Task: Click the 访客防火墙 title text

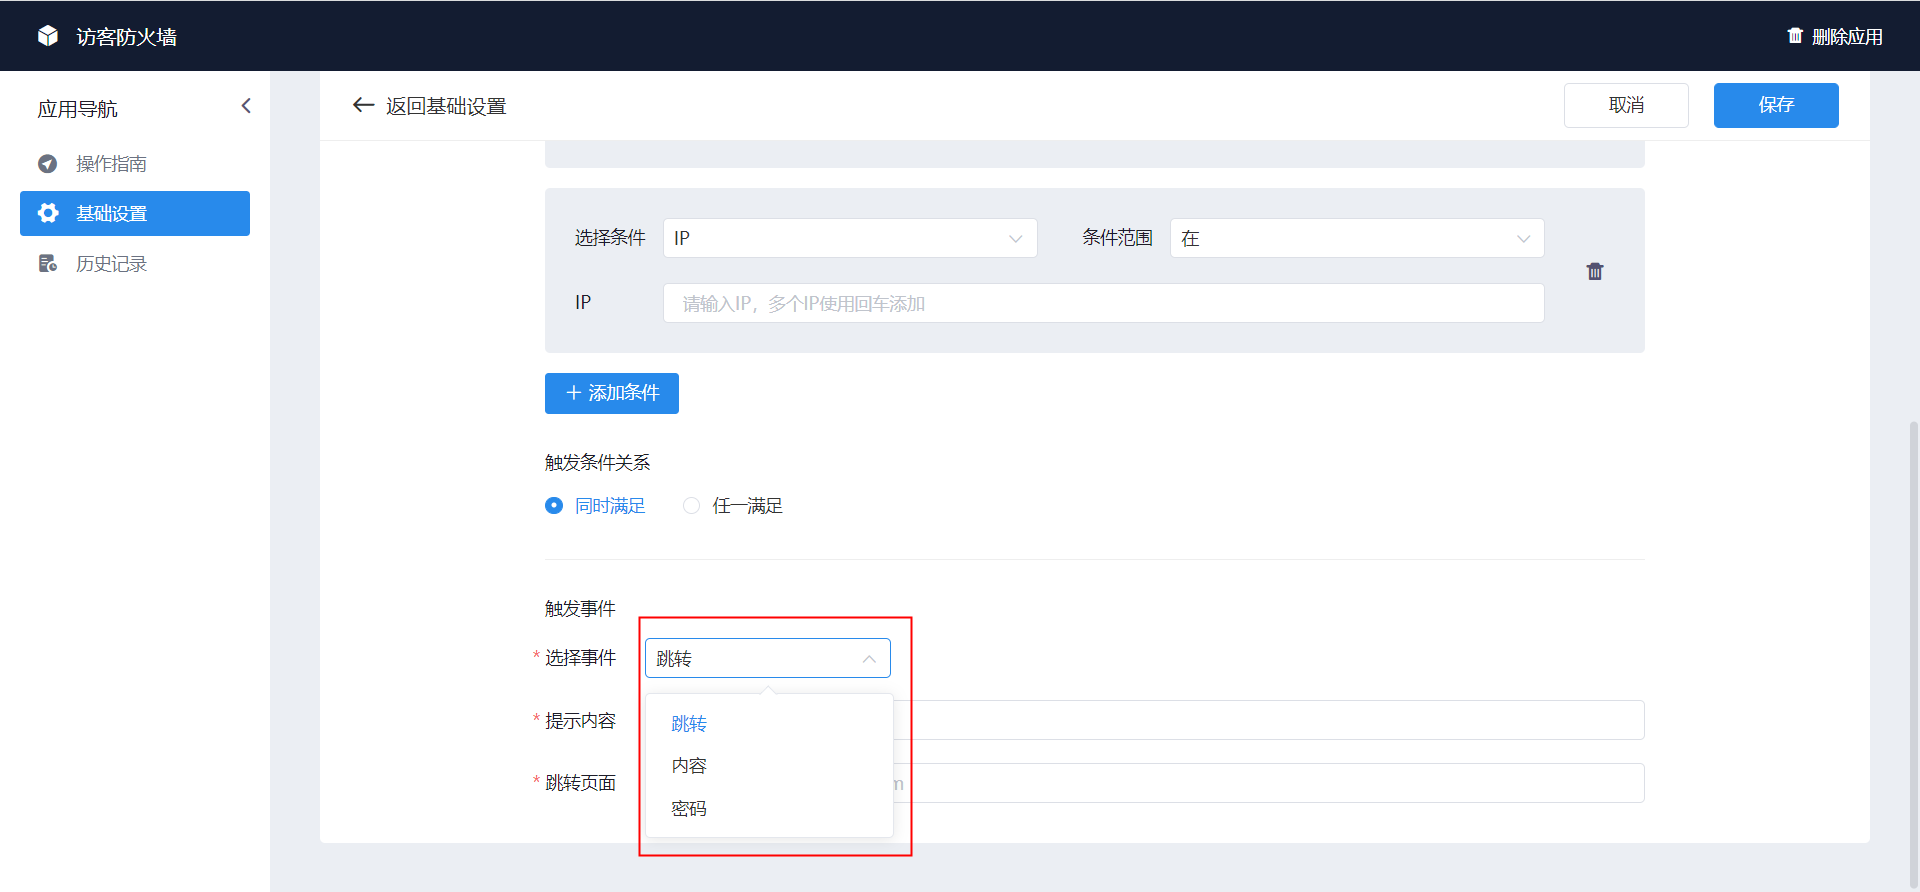Action: click(127, 37)
